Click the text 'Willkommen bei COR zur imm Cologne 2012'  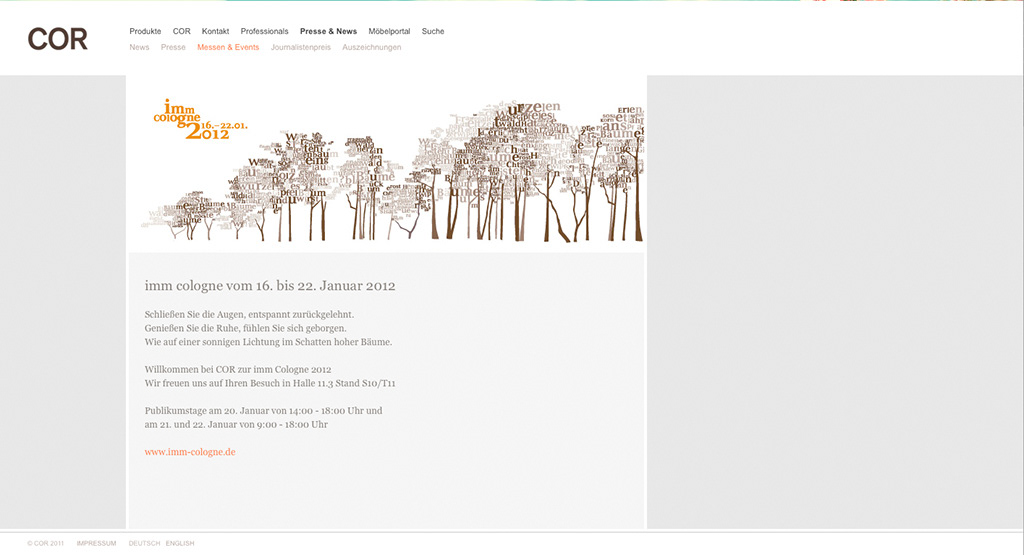(x=238, y=370)
